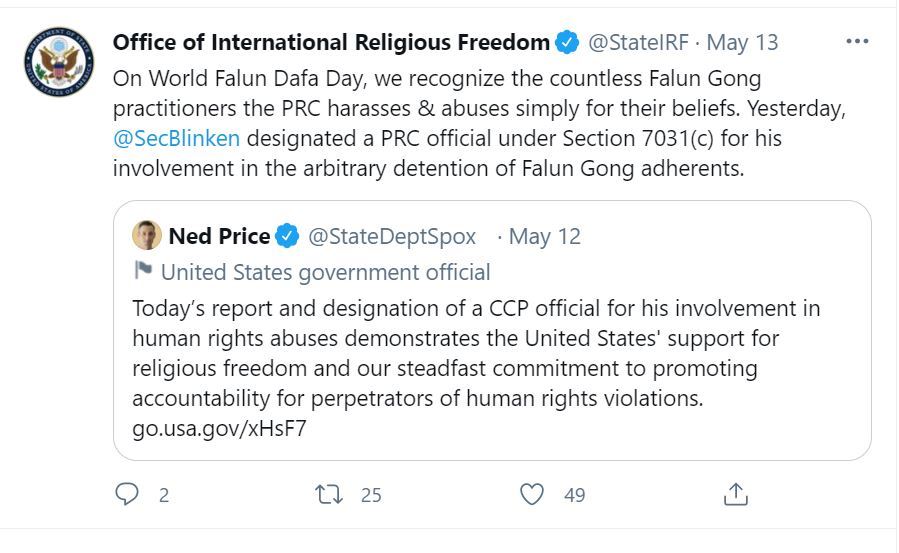899x553 pixels.
Task: Click the United States government official label
Action: click(325, 272)
